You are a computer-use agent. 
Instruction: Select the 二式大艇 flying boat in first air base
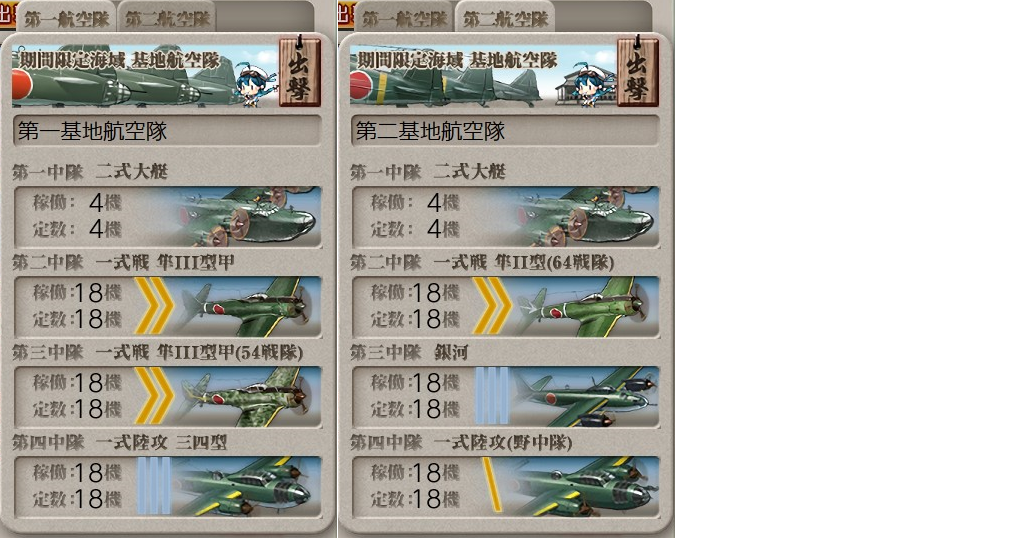click(x=167, y=217)
